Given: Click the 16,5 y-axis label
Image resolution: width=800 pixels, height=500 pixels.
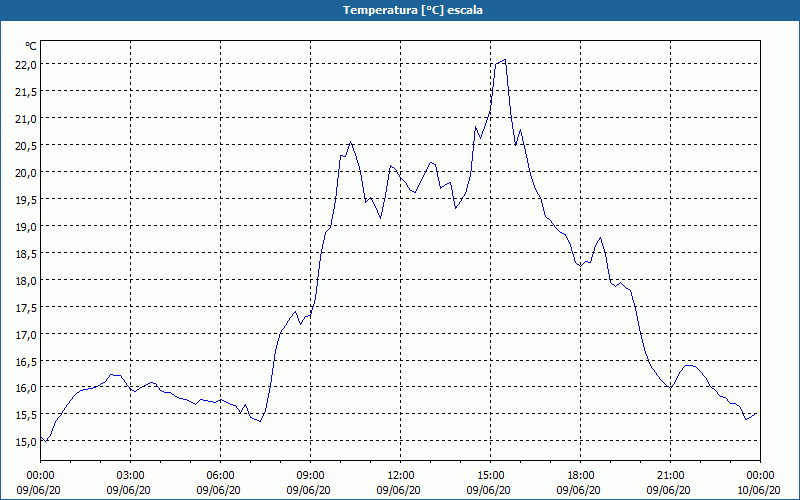Looking at the screenshot, I should 26,361.
